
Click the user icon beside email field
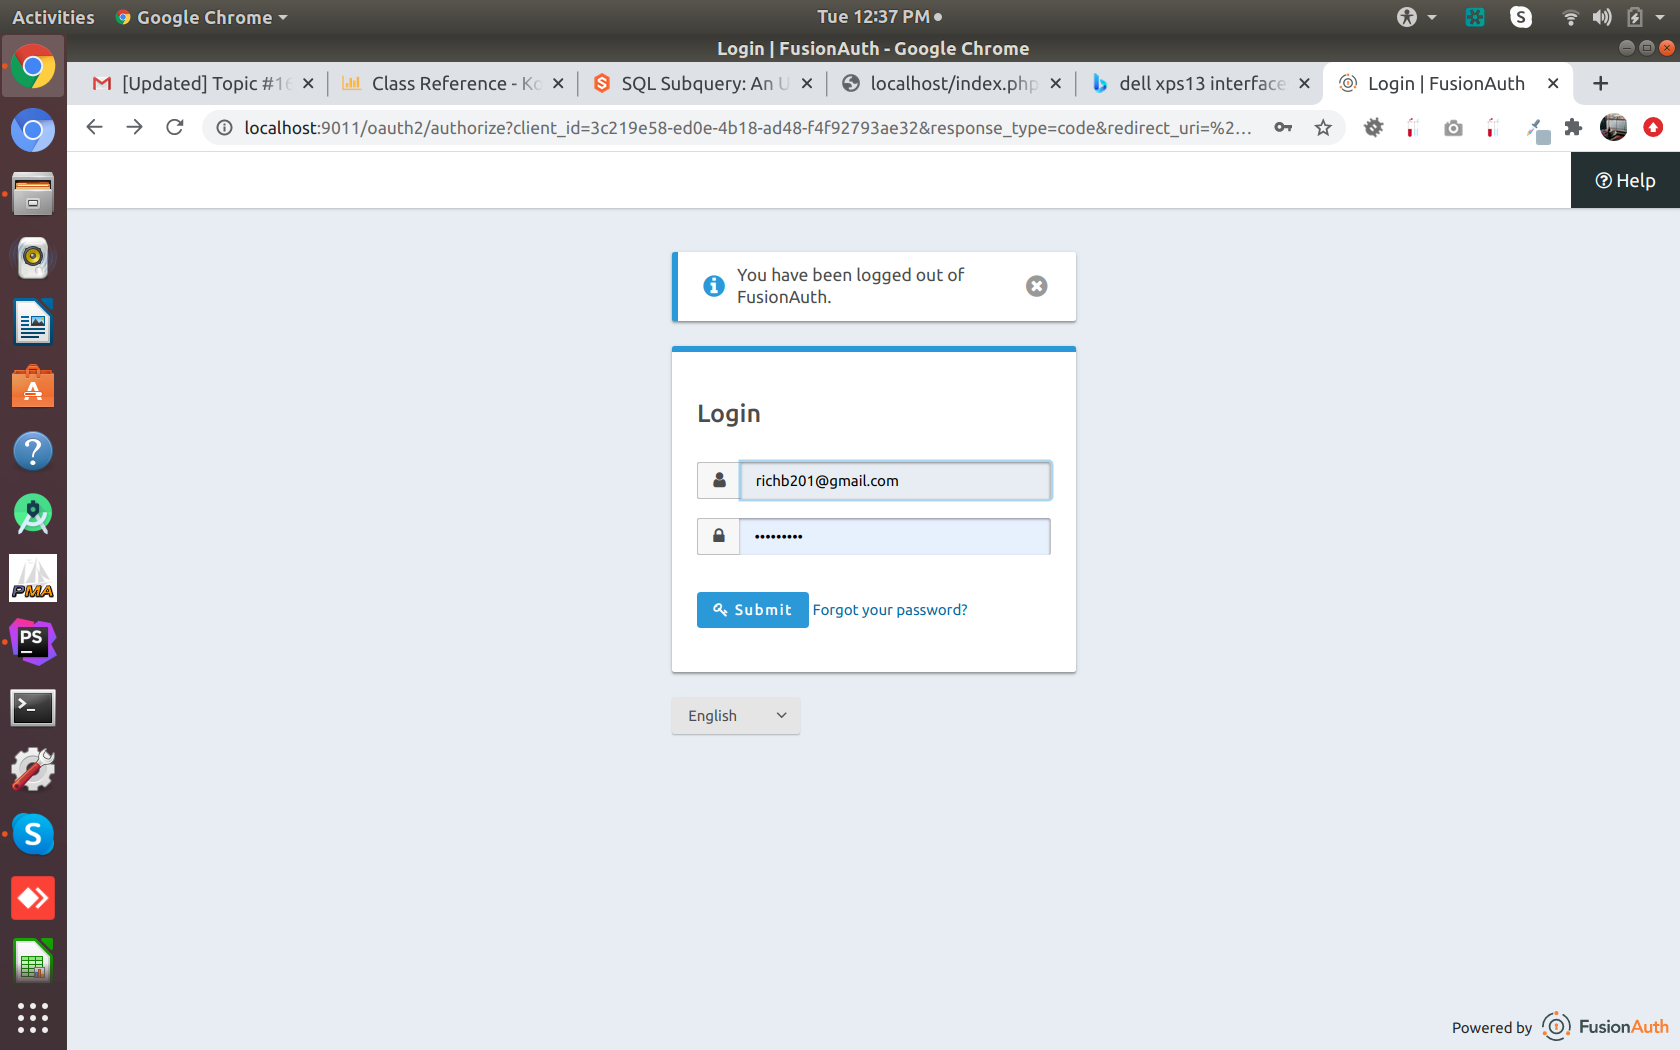[x=718, y=481]
